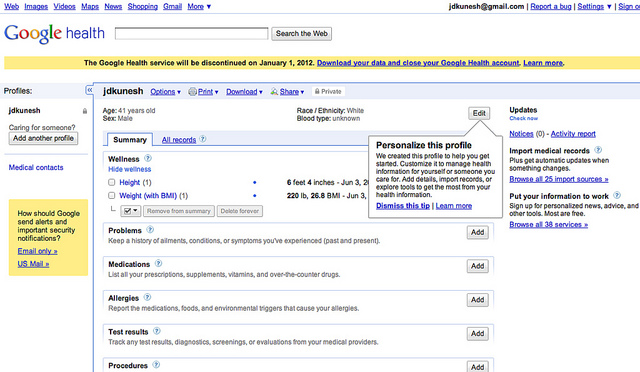Click the help icon next to Wellness
Image resolution: width=640 pixels, height=372 pixels.
[x=148, y=158]
